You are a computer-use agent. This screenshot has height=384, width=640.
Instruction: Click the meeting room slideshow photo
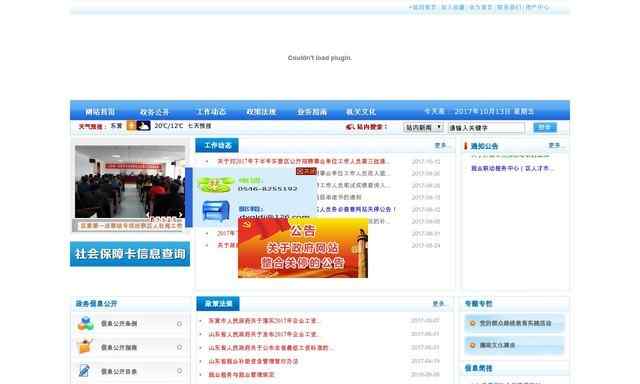[x=130, y=182]
